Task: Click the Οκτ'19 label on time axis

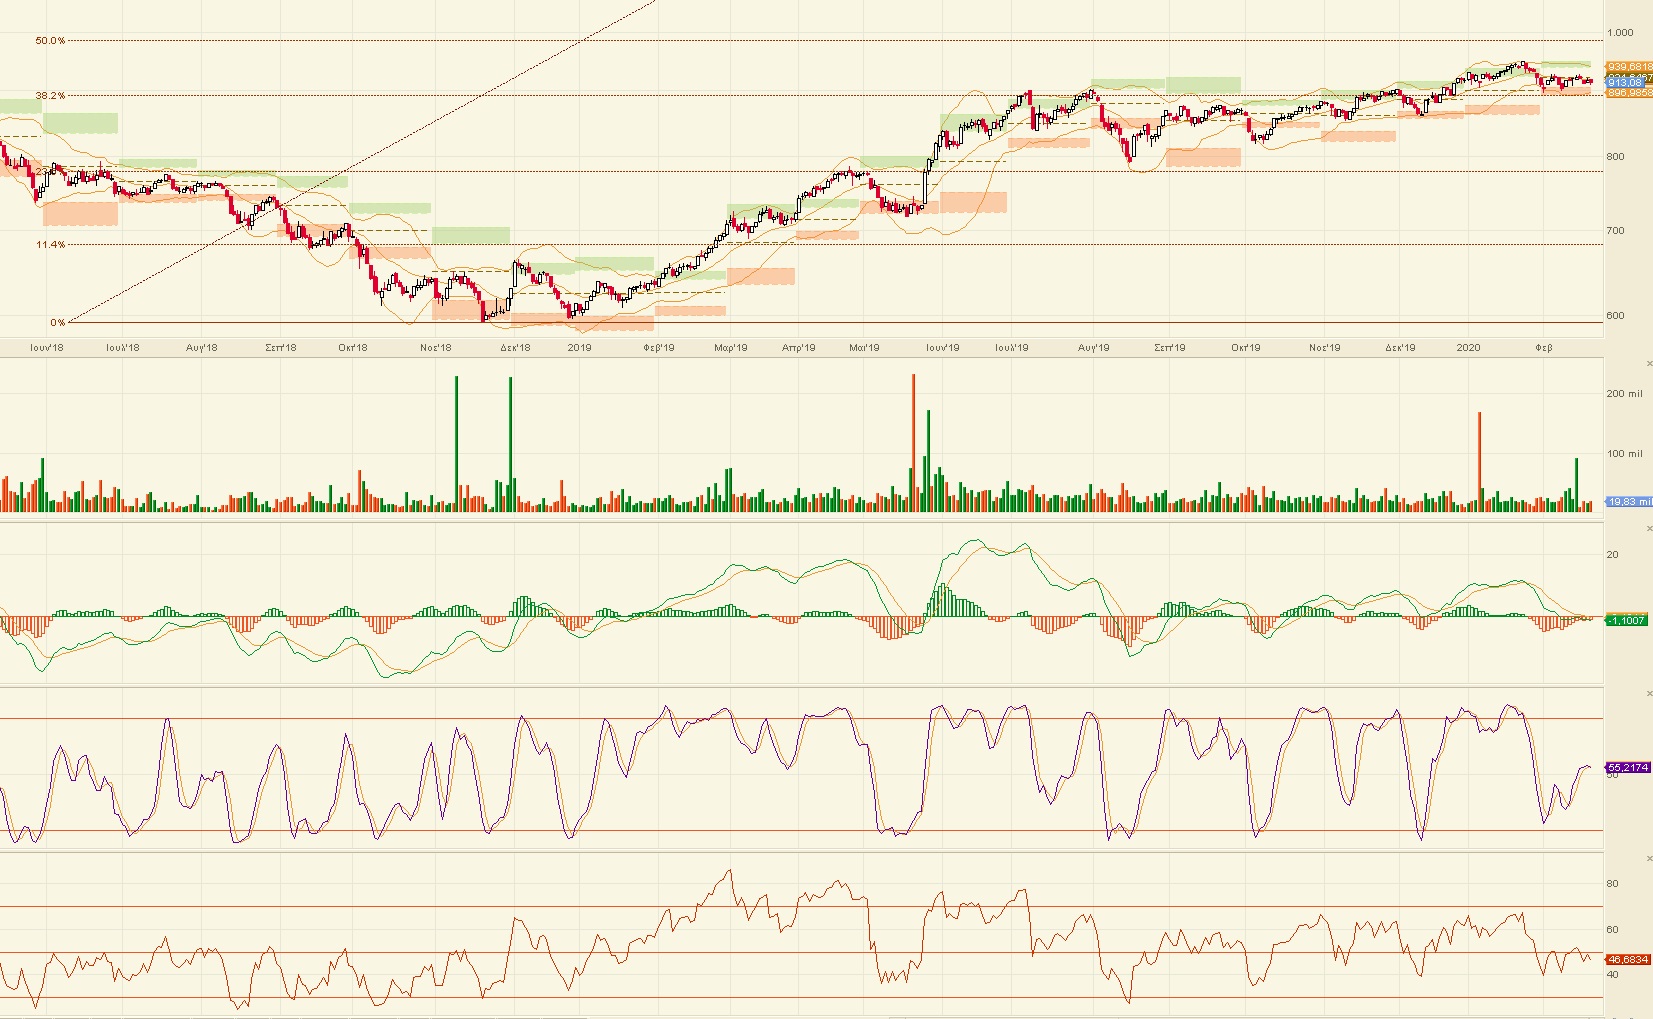Action: [1245, 348]
